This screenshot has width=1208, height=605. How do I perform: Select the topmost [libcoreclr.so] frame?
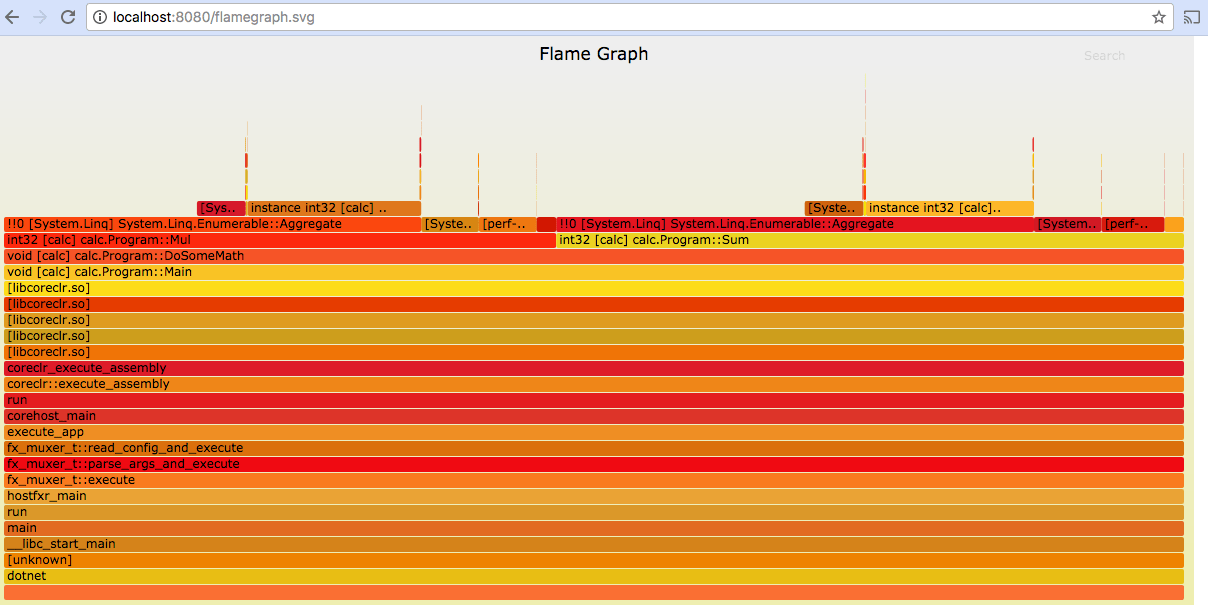pos(594,288)
